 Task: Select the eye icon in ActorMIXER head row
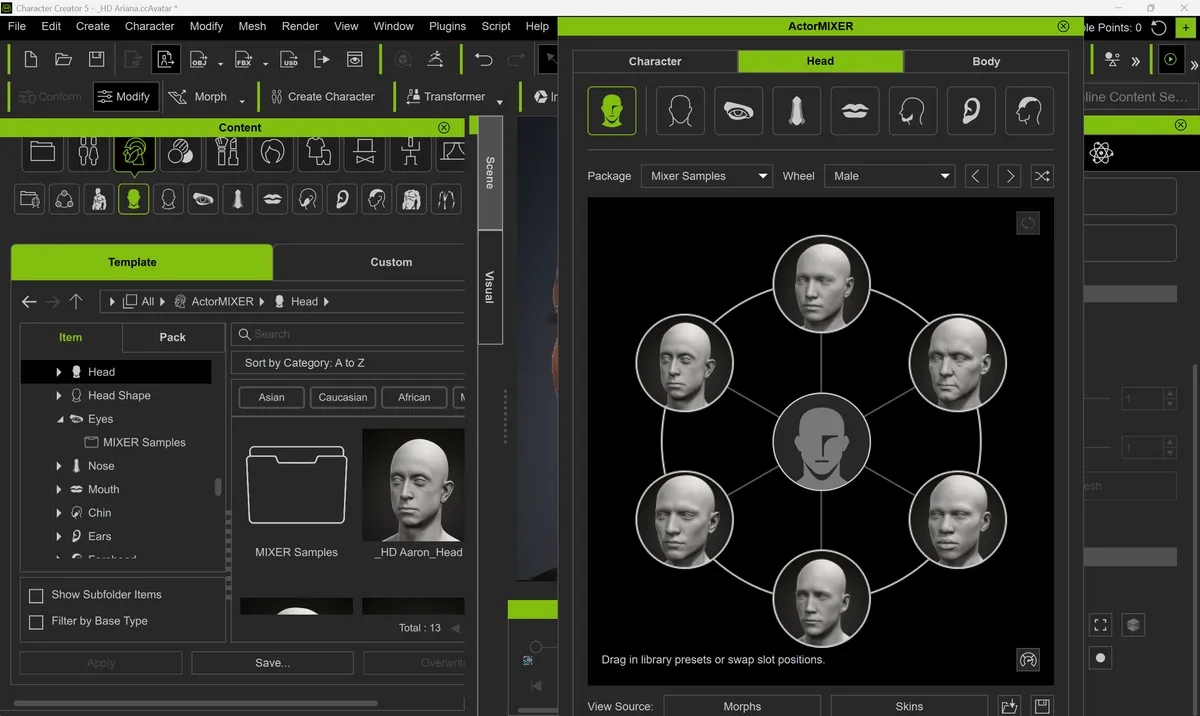[x=738, y=110]
